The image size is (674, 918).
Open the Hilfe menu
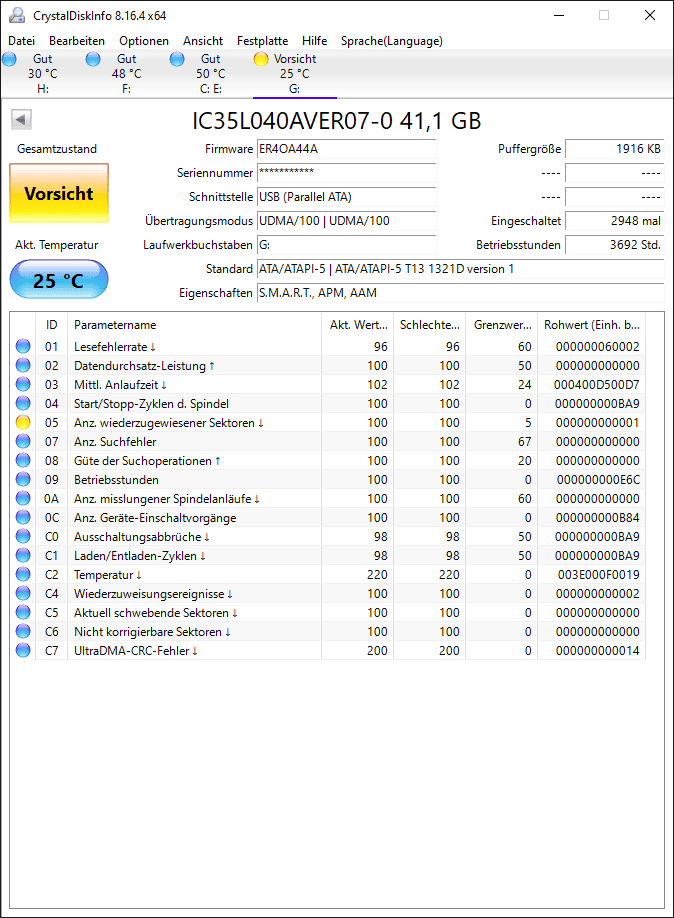click(x=314, y=41)
